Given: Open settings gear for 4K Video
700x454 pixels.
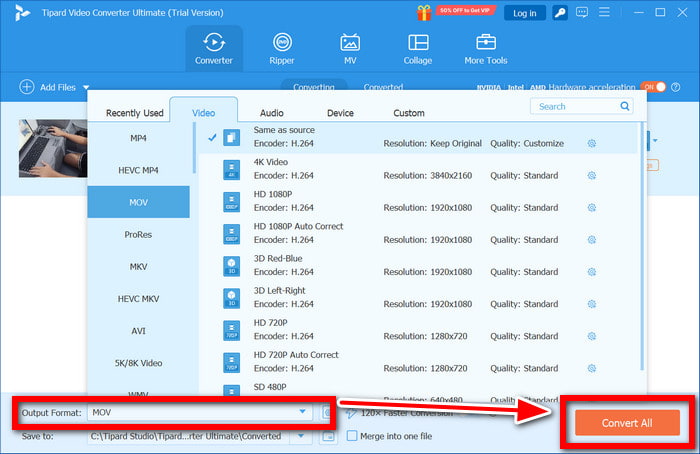Looking at the screenshot, I should click(x=592, y=175).
